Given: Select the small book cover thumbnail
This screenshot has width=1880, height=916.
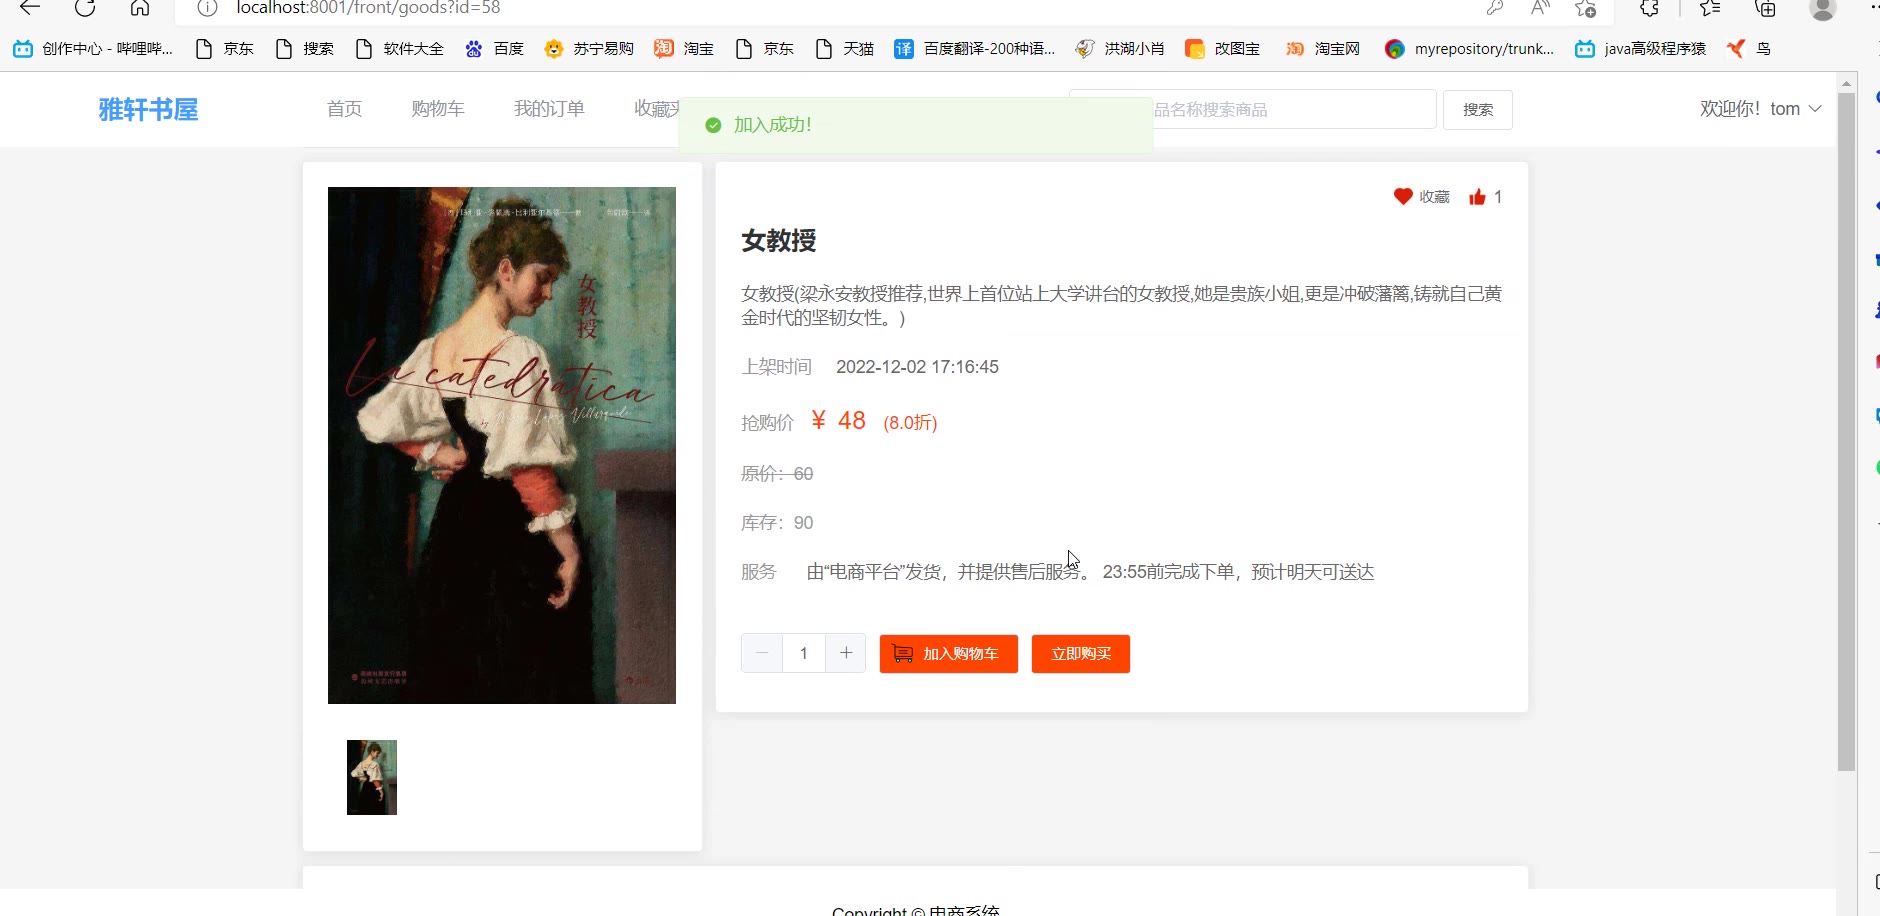Looking at the screenshot, I should [372, 777].
